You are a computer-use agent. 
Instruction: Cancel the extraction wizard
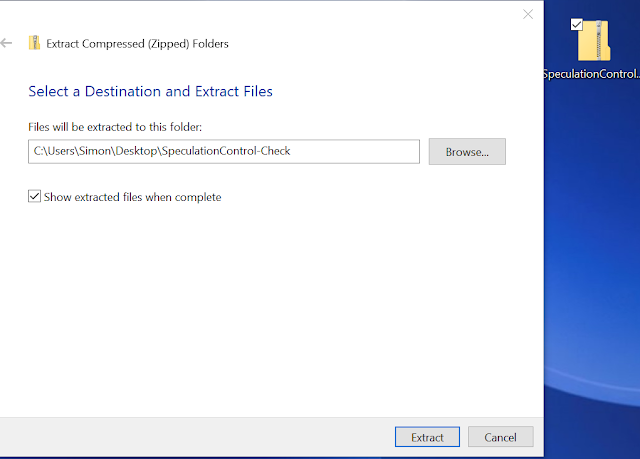coord(500,437)
